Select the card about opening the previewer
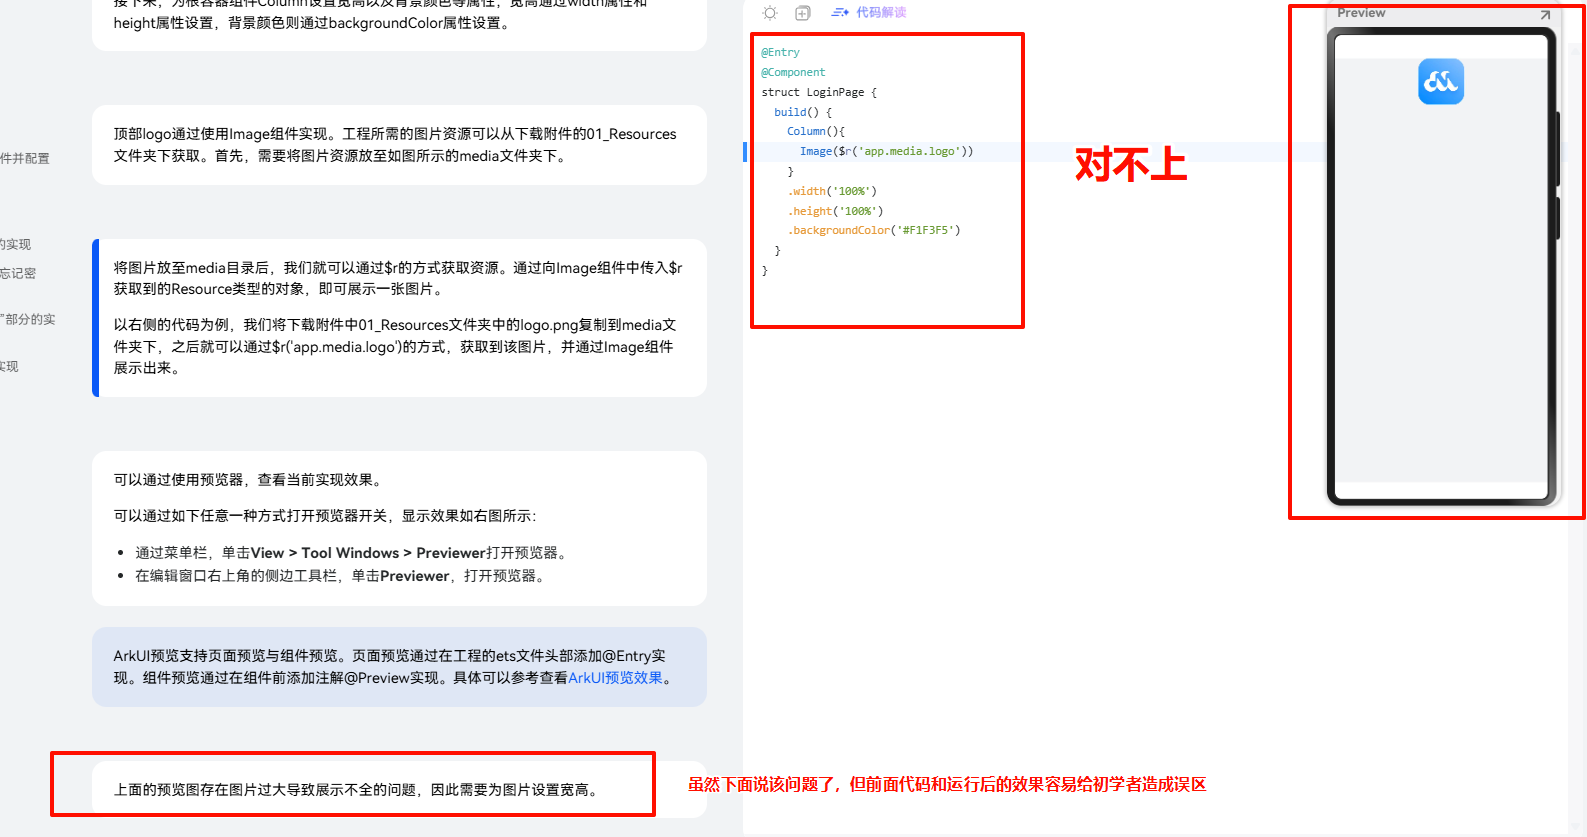Screen dimensions: 1587x837 pos(398,528)
